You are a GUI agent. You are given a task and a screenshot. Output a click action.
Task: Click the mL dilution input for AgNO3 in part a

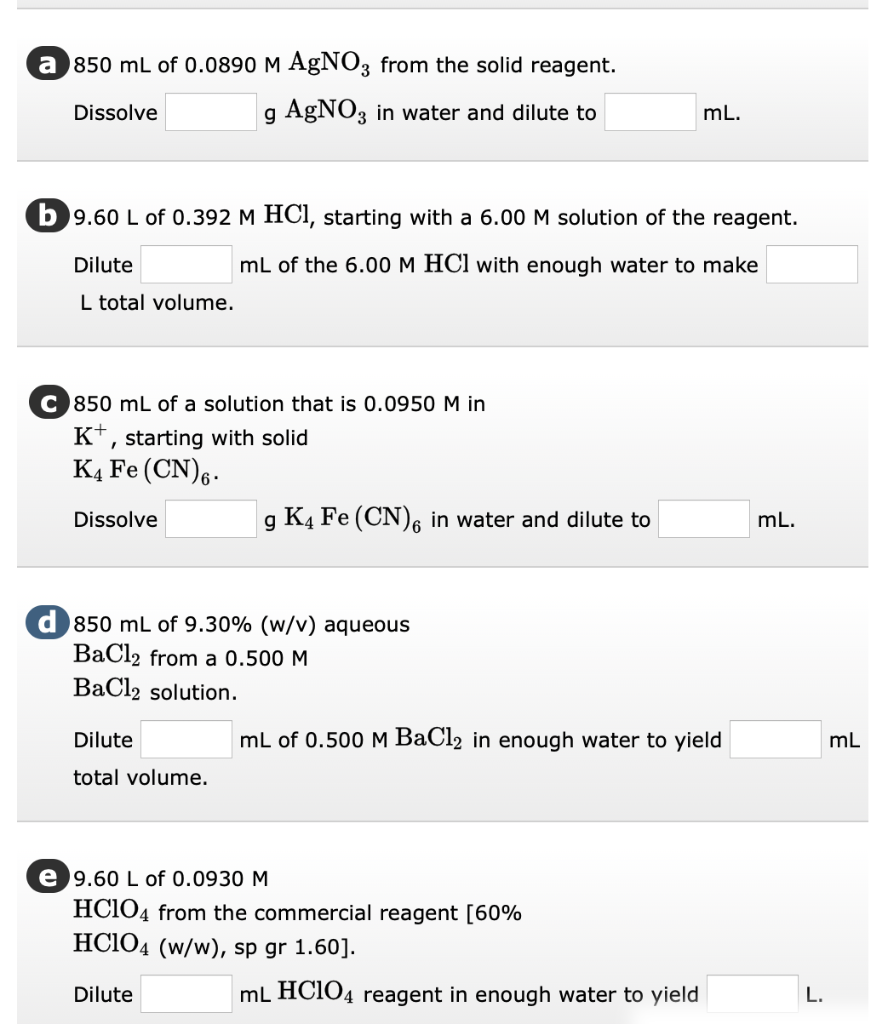[648, 112]
